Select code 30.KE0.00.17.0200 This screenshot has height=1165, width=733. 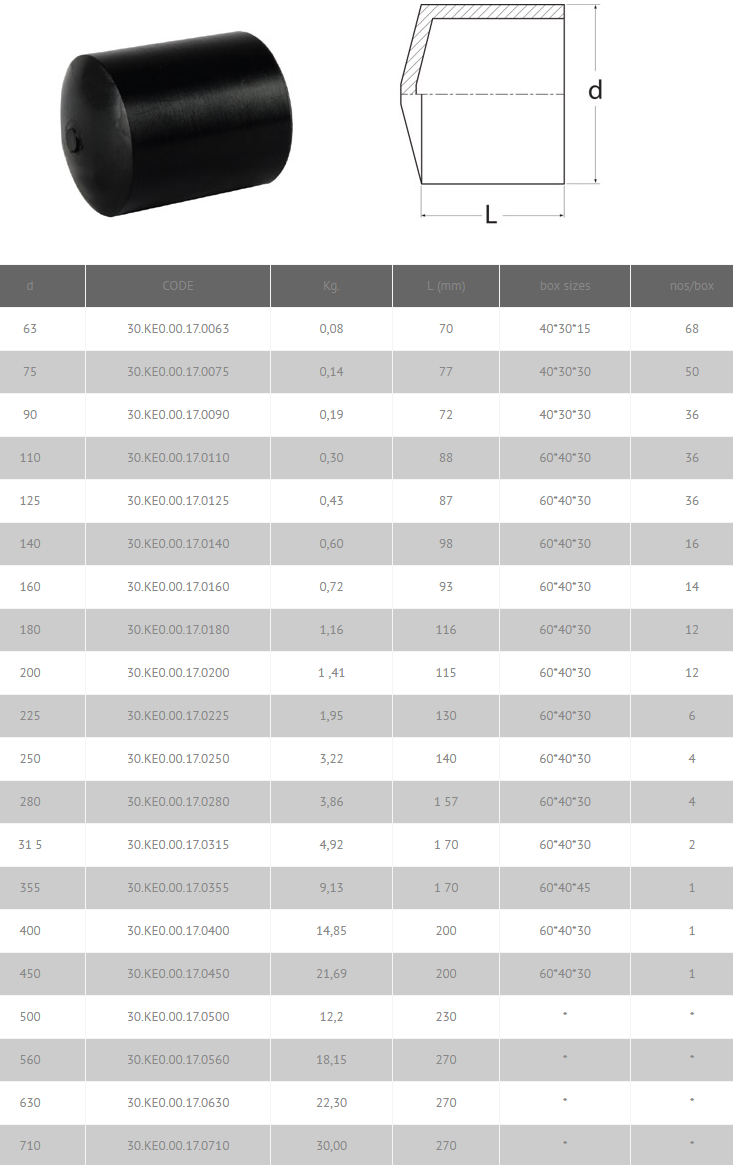pos(178,673)
